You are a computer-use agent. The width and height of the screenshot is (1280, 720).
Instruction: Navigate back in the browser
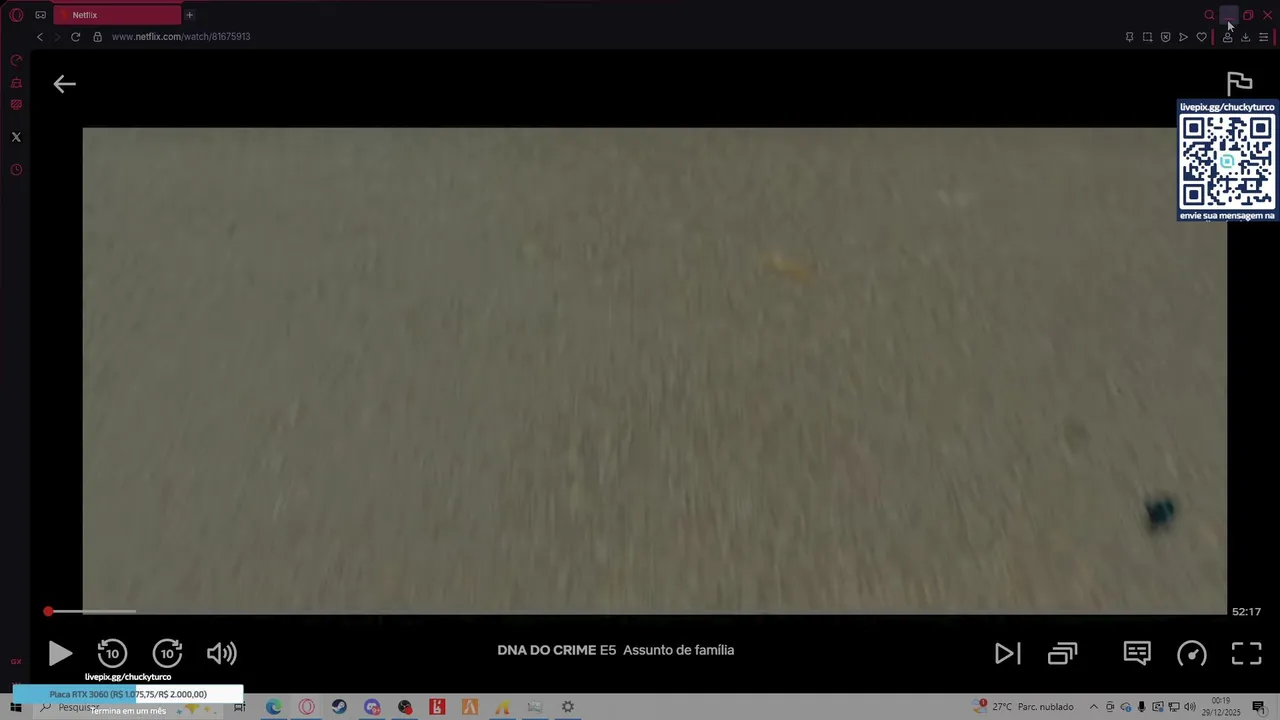pyautogui.click(x=40, y=37)
